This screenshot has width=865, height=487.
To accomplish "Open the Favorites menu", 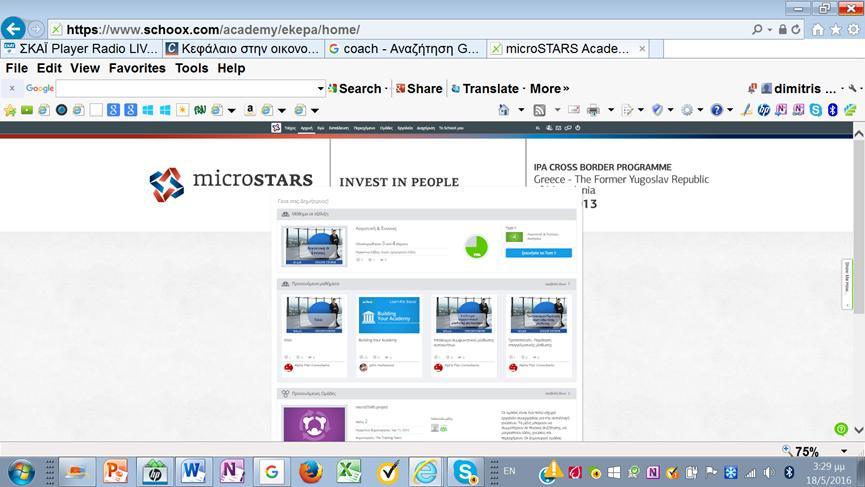I will click(x=137, y=68).
